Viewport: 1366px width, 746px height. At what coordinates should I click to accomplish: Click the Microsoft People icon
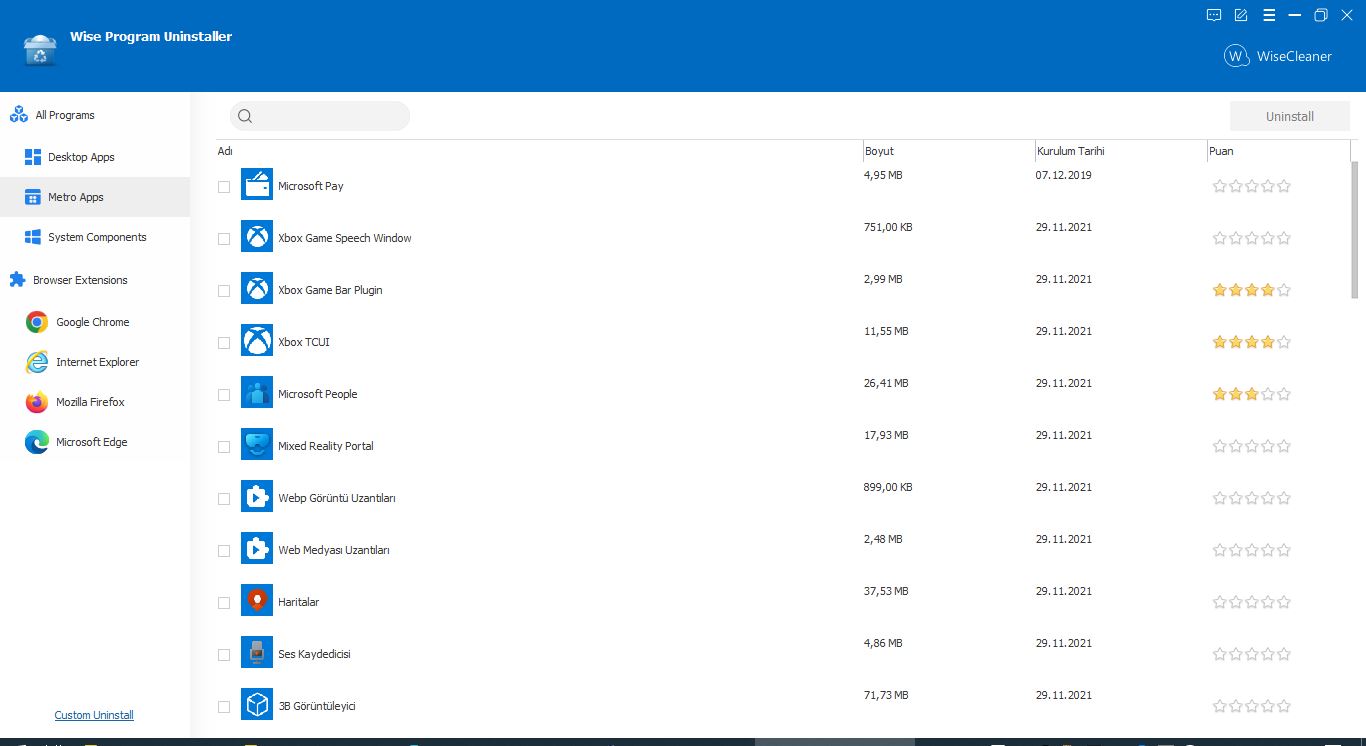point(257,394)
